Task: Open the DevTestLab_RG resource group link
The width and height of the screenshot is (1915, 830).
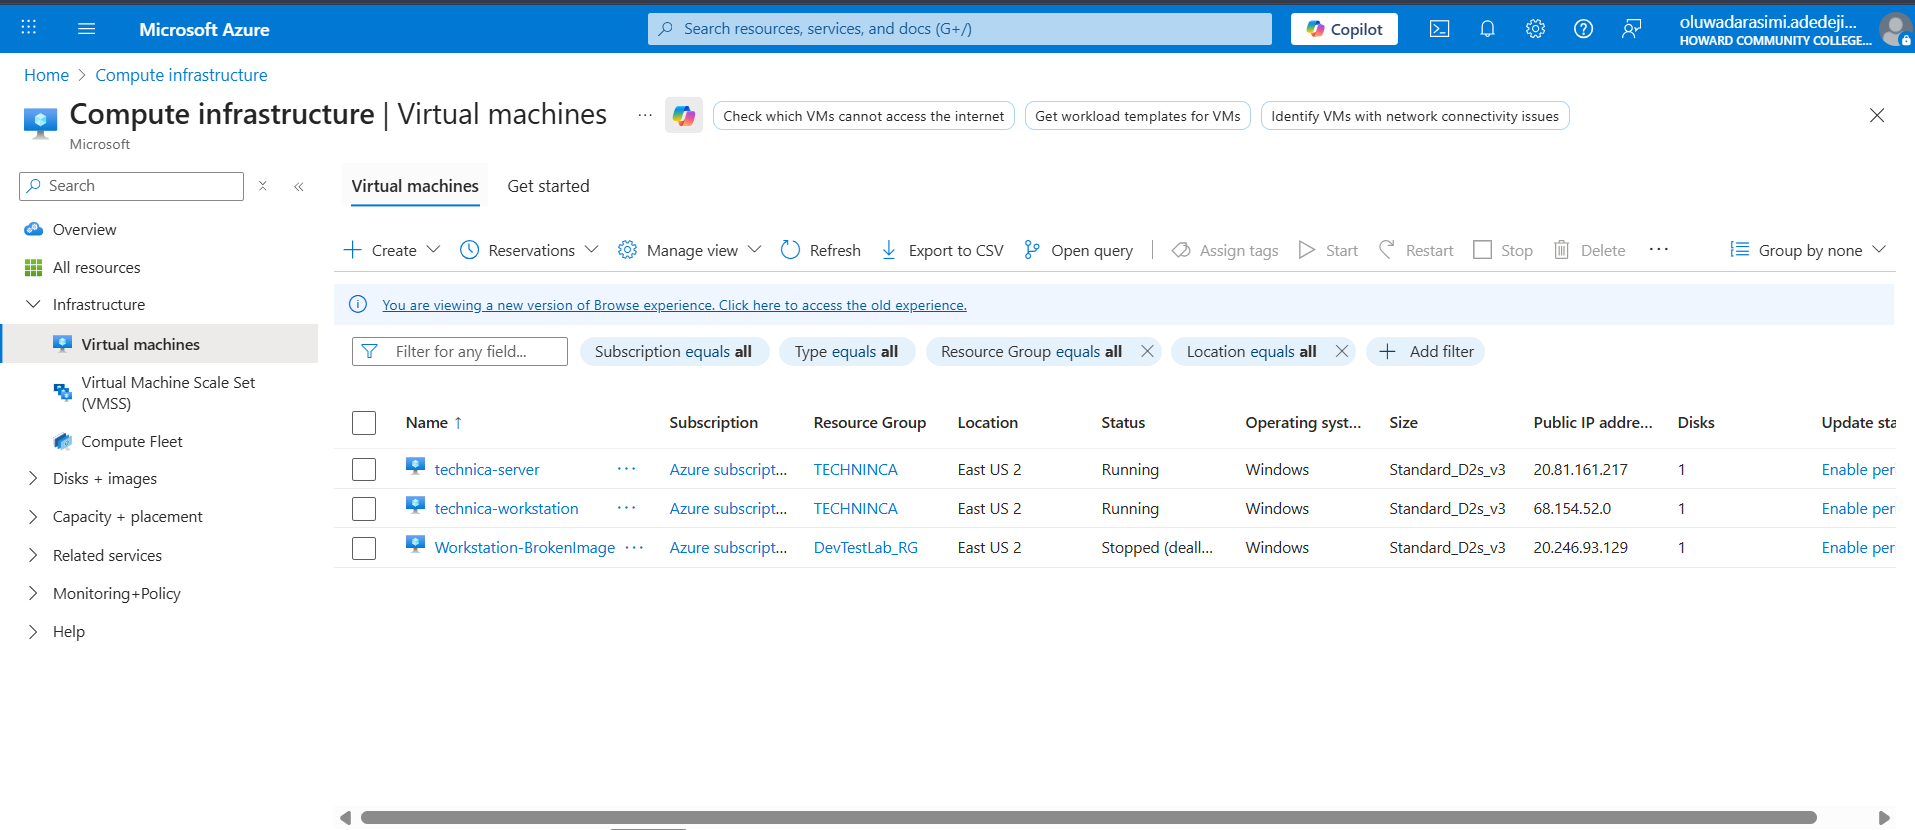Action: 865,547
